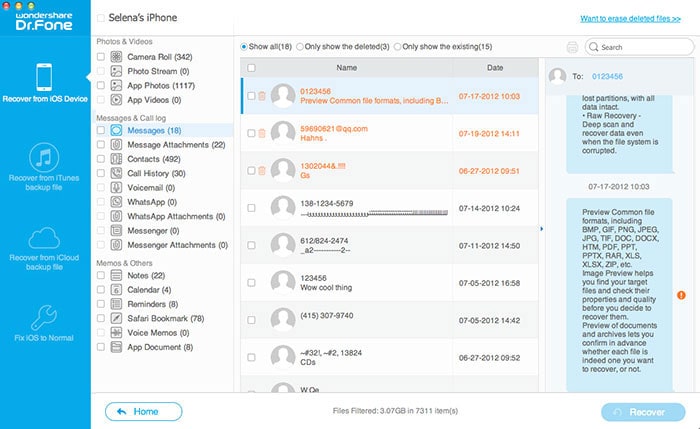This screenshot has height=429, width=700.
Task: Open Message Attachments (22) category
Action: point(176,145)
